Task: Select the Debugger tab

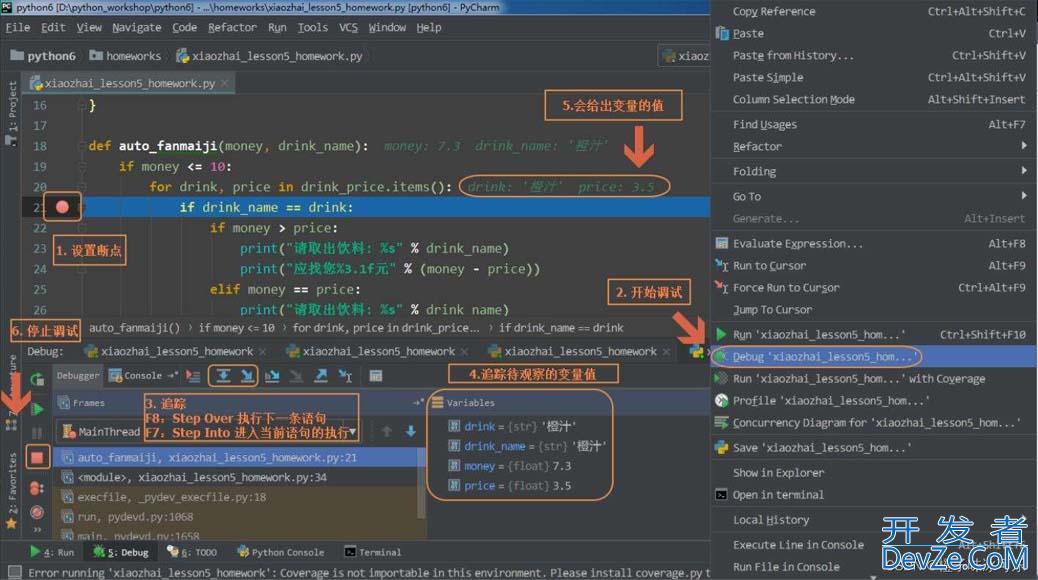Action: (x=77, y=375)
